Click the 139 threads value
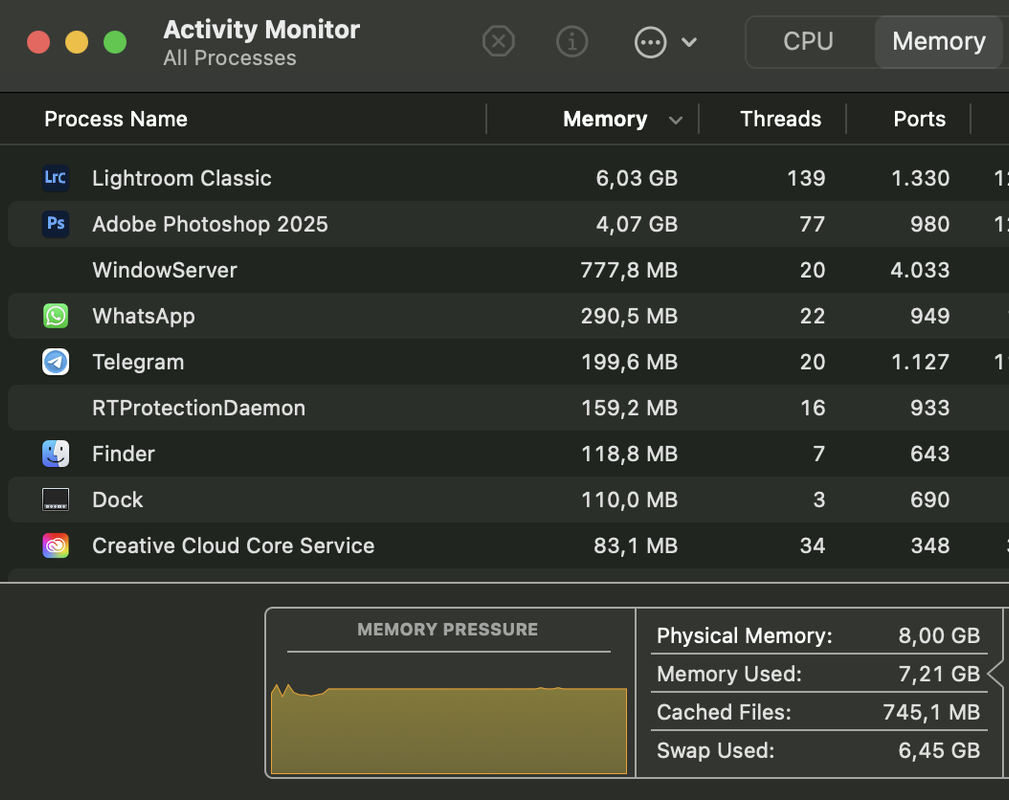The width and height of the screenshot is (1009, 800). tap(806, 178)
